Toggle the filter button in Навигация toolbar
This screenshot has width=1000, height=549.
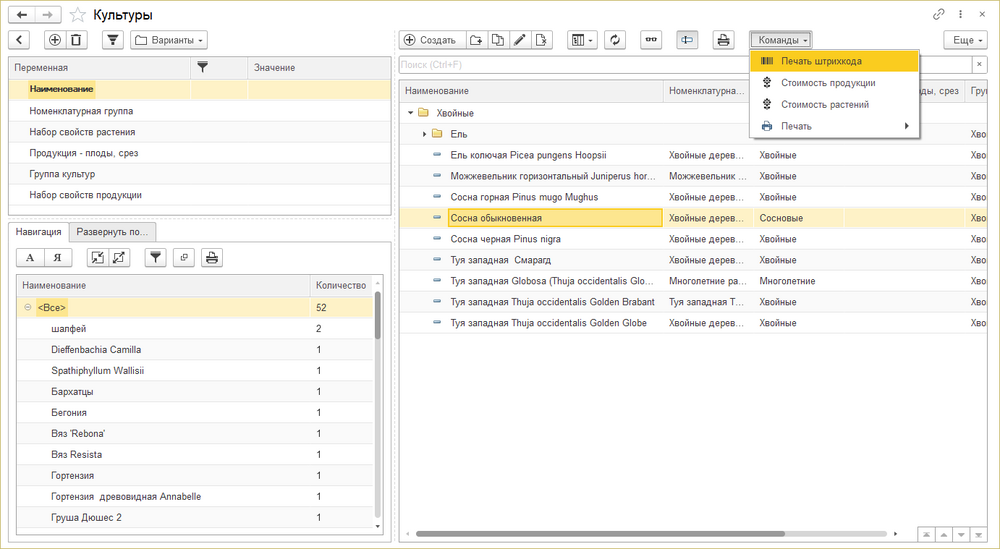point(155,257)
